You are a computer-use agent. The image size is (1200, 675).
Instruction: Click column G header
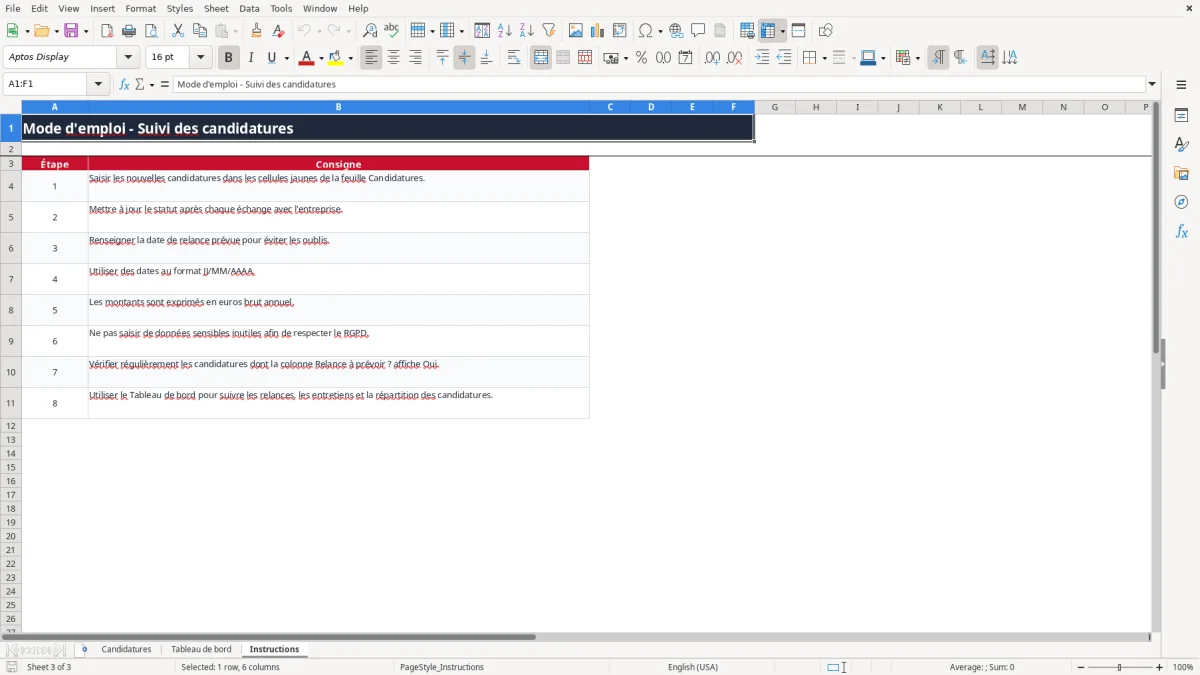point(775,107)
